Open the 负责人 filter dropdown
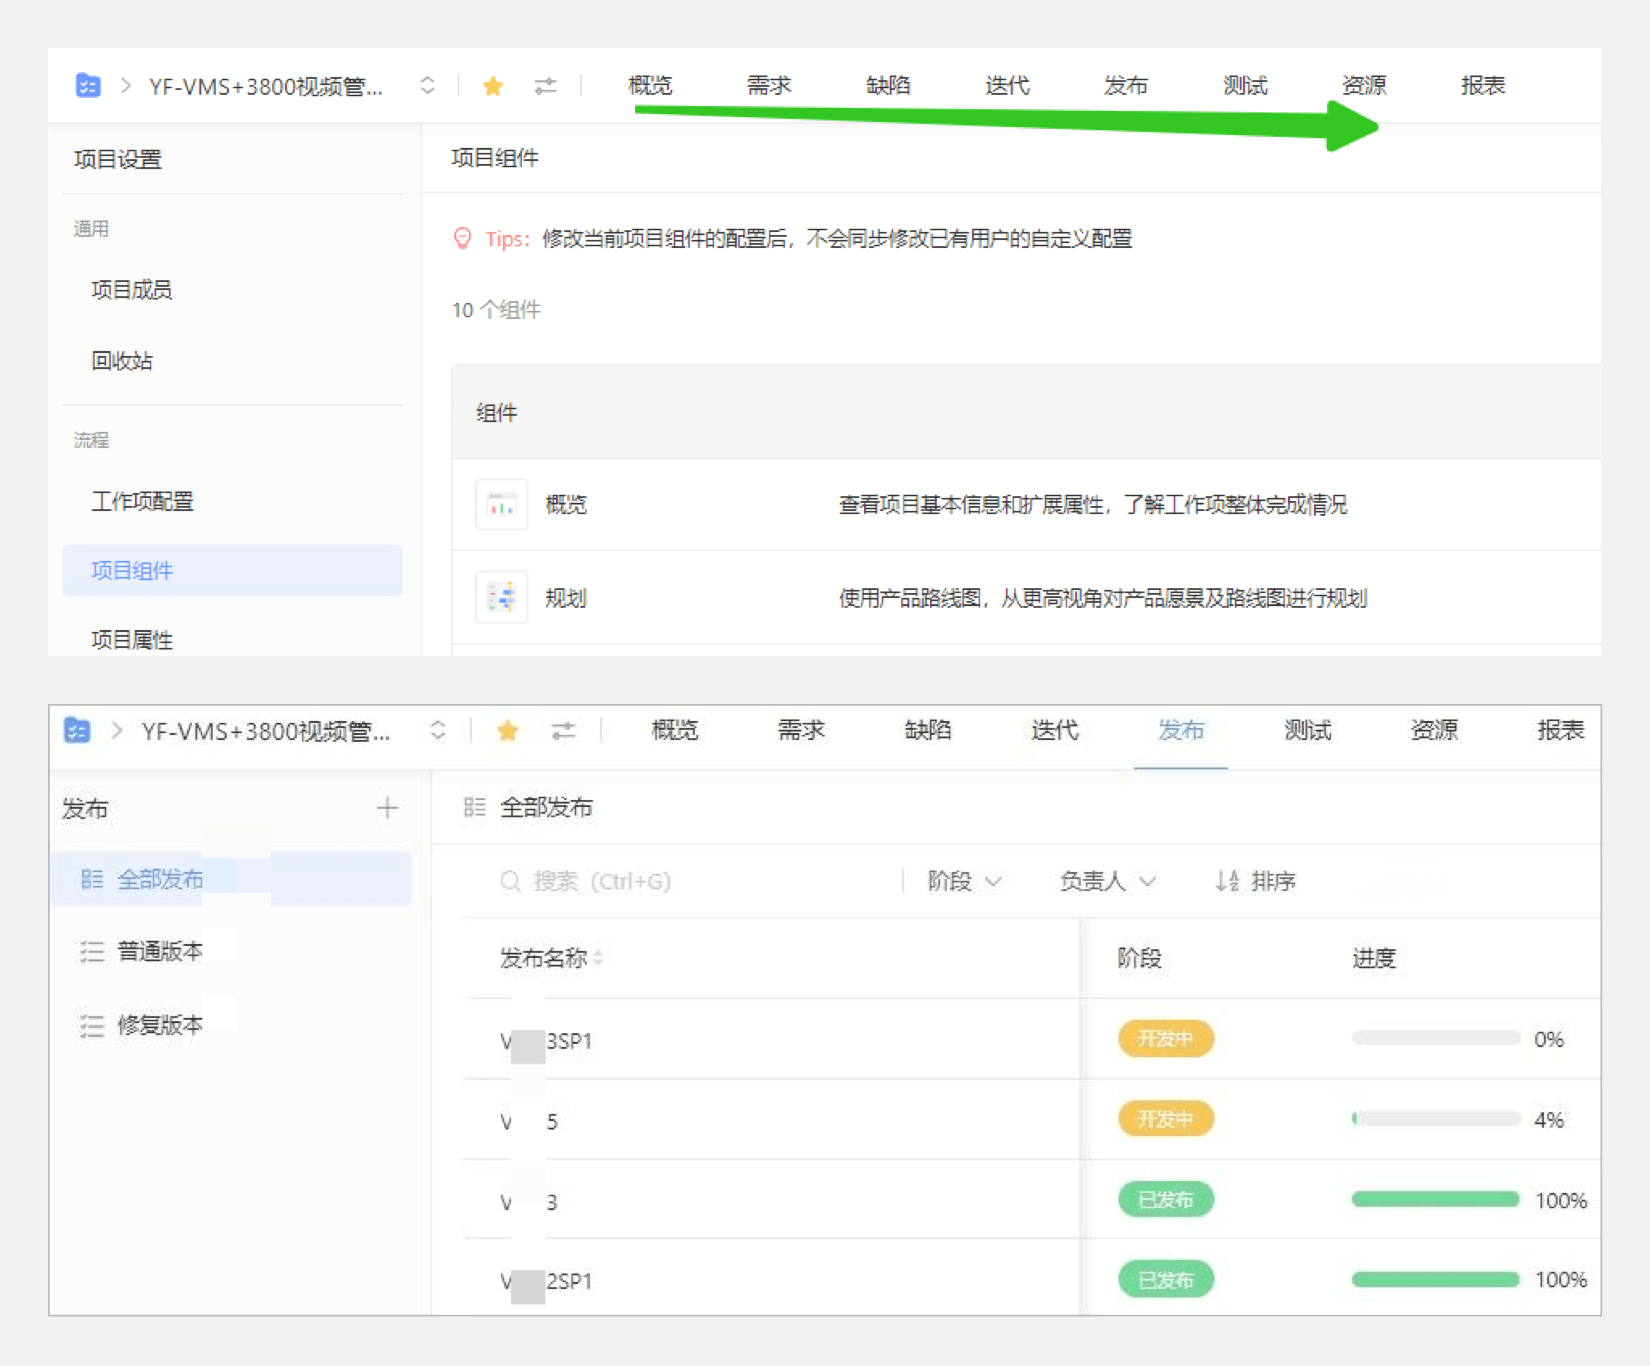This screenshot has width=1650, height=1366. coord(1106,881)
